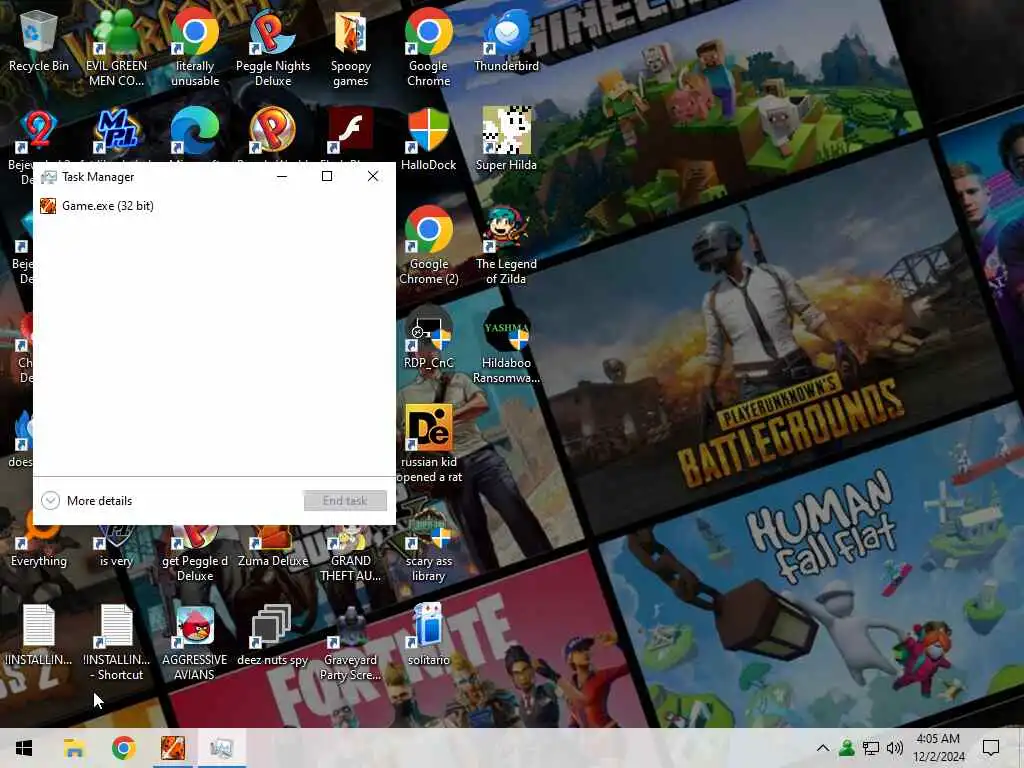Select the Super Hilda desktop icon
Image resolution: width=1024 pixels, height=768 pixels.
coord(506,140)
